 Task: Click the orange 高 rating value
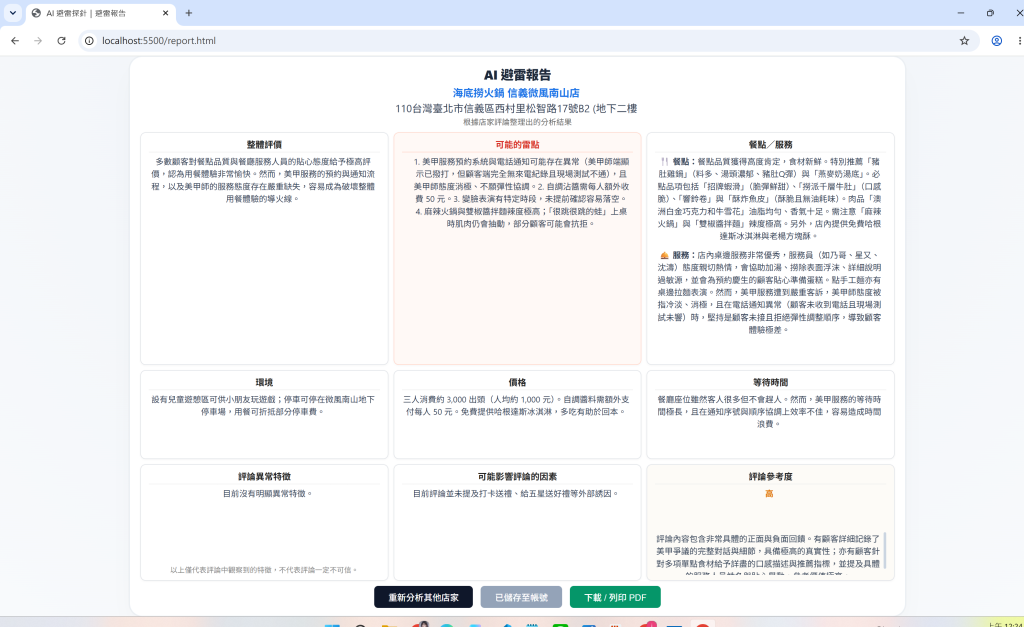pyautogui.click(x=769, y=494)
